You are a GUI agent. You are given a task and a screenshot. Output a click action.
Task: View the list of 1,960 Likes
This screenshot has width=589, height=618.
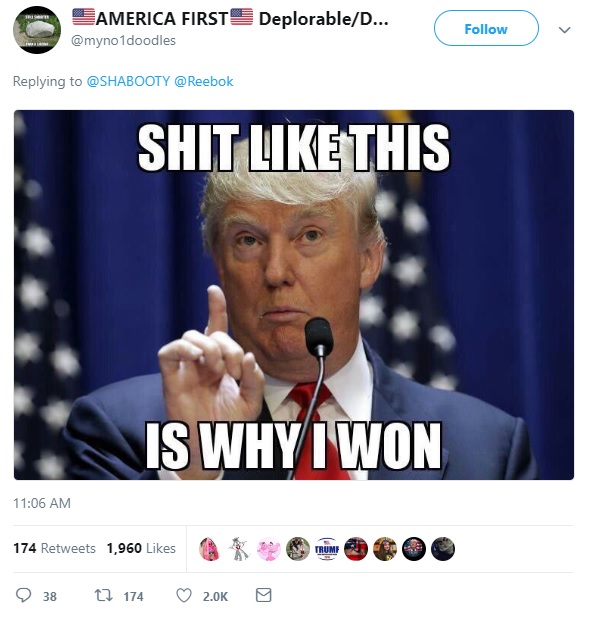coord(141,548)
